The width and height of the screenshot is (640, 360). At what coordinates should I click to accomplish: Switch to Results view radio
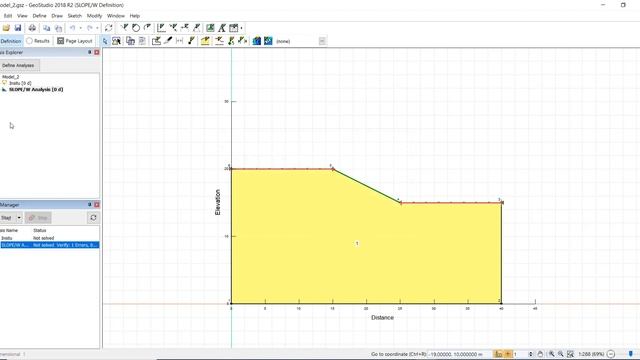click(x=38, y=41)
